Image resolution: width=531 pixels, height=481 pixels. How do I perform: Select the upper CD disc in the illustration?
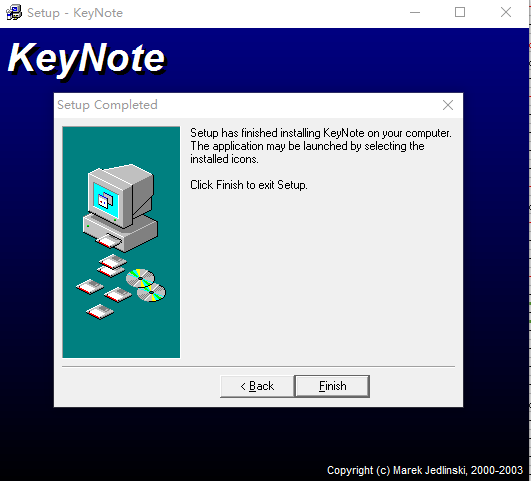click(x=140, y=278)
